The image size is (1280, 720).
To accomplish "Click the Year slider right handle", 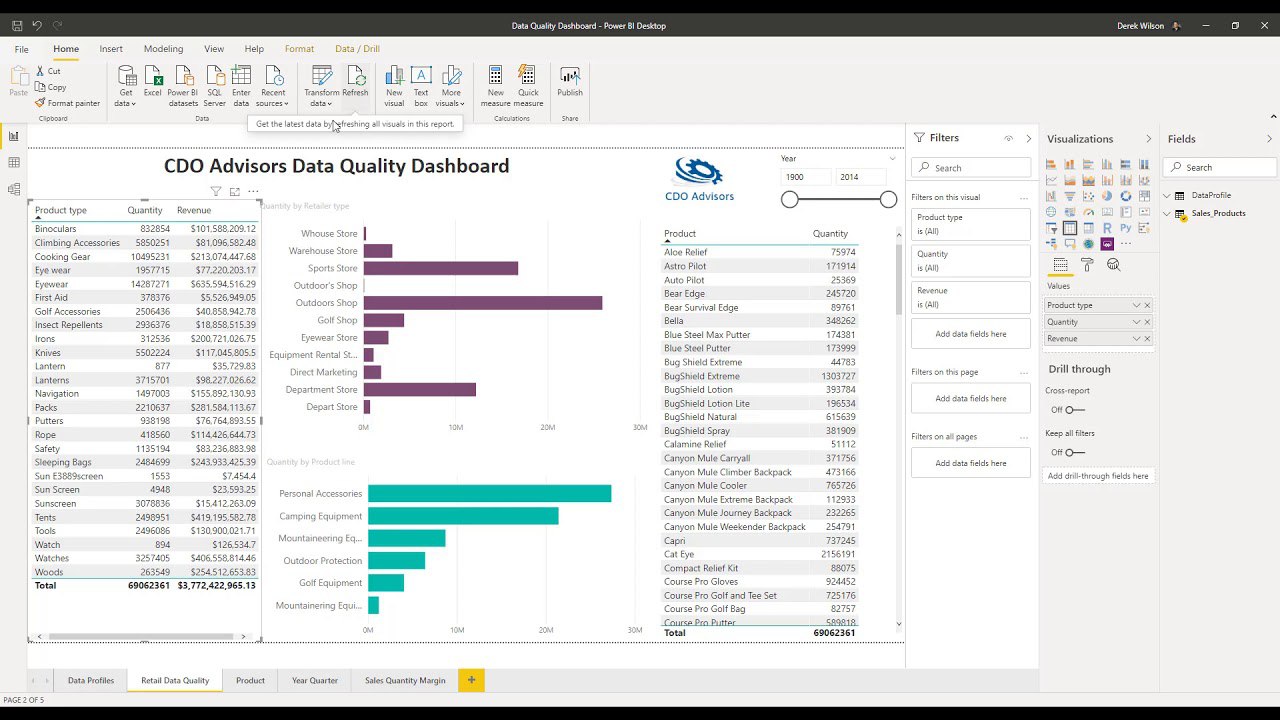I will click(888, 200).
